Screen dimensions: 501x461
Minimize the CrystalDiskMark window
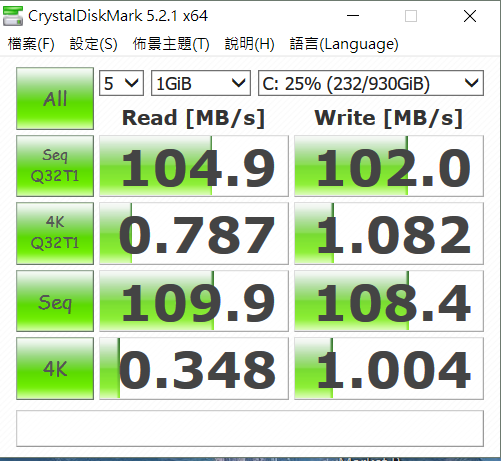click(353, 16)
